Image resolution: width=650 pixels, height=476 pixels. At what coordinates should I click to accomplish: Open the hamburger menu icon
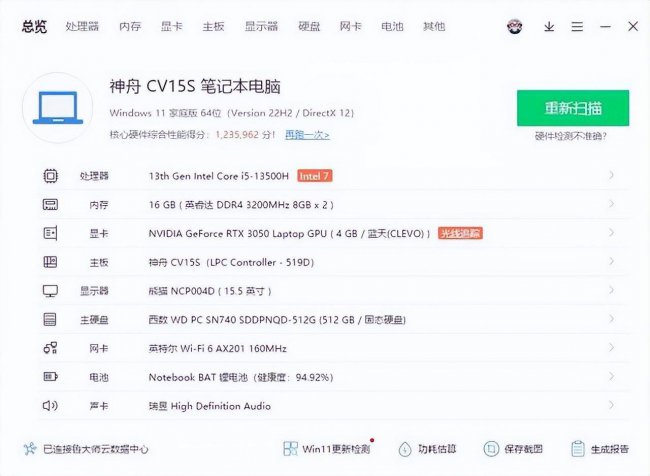point(577,27)
